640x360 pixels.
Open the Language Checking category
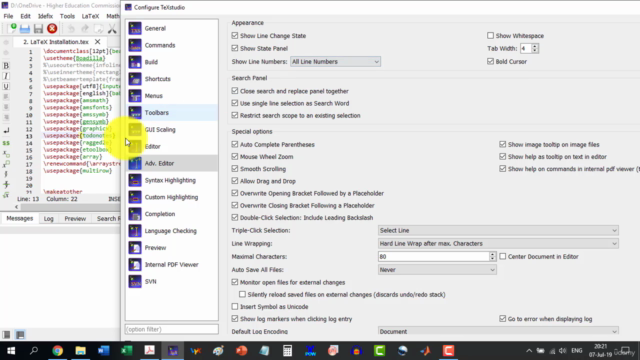171,231
